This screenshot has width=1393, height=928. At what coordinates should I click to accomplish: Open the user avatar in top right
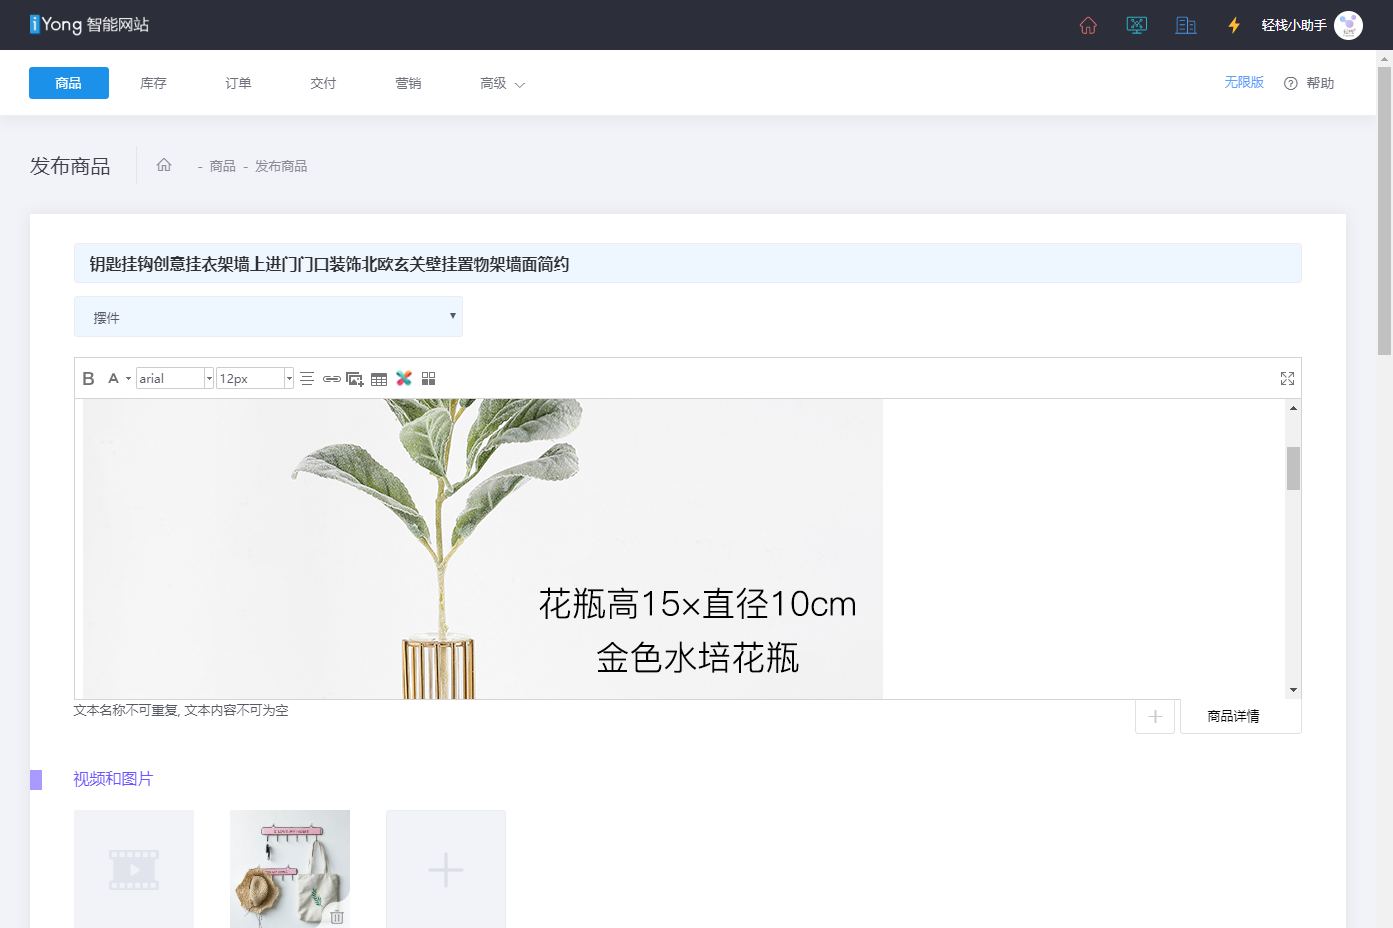point(1348,25)
